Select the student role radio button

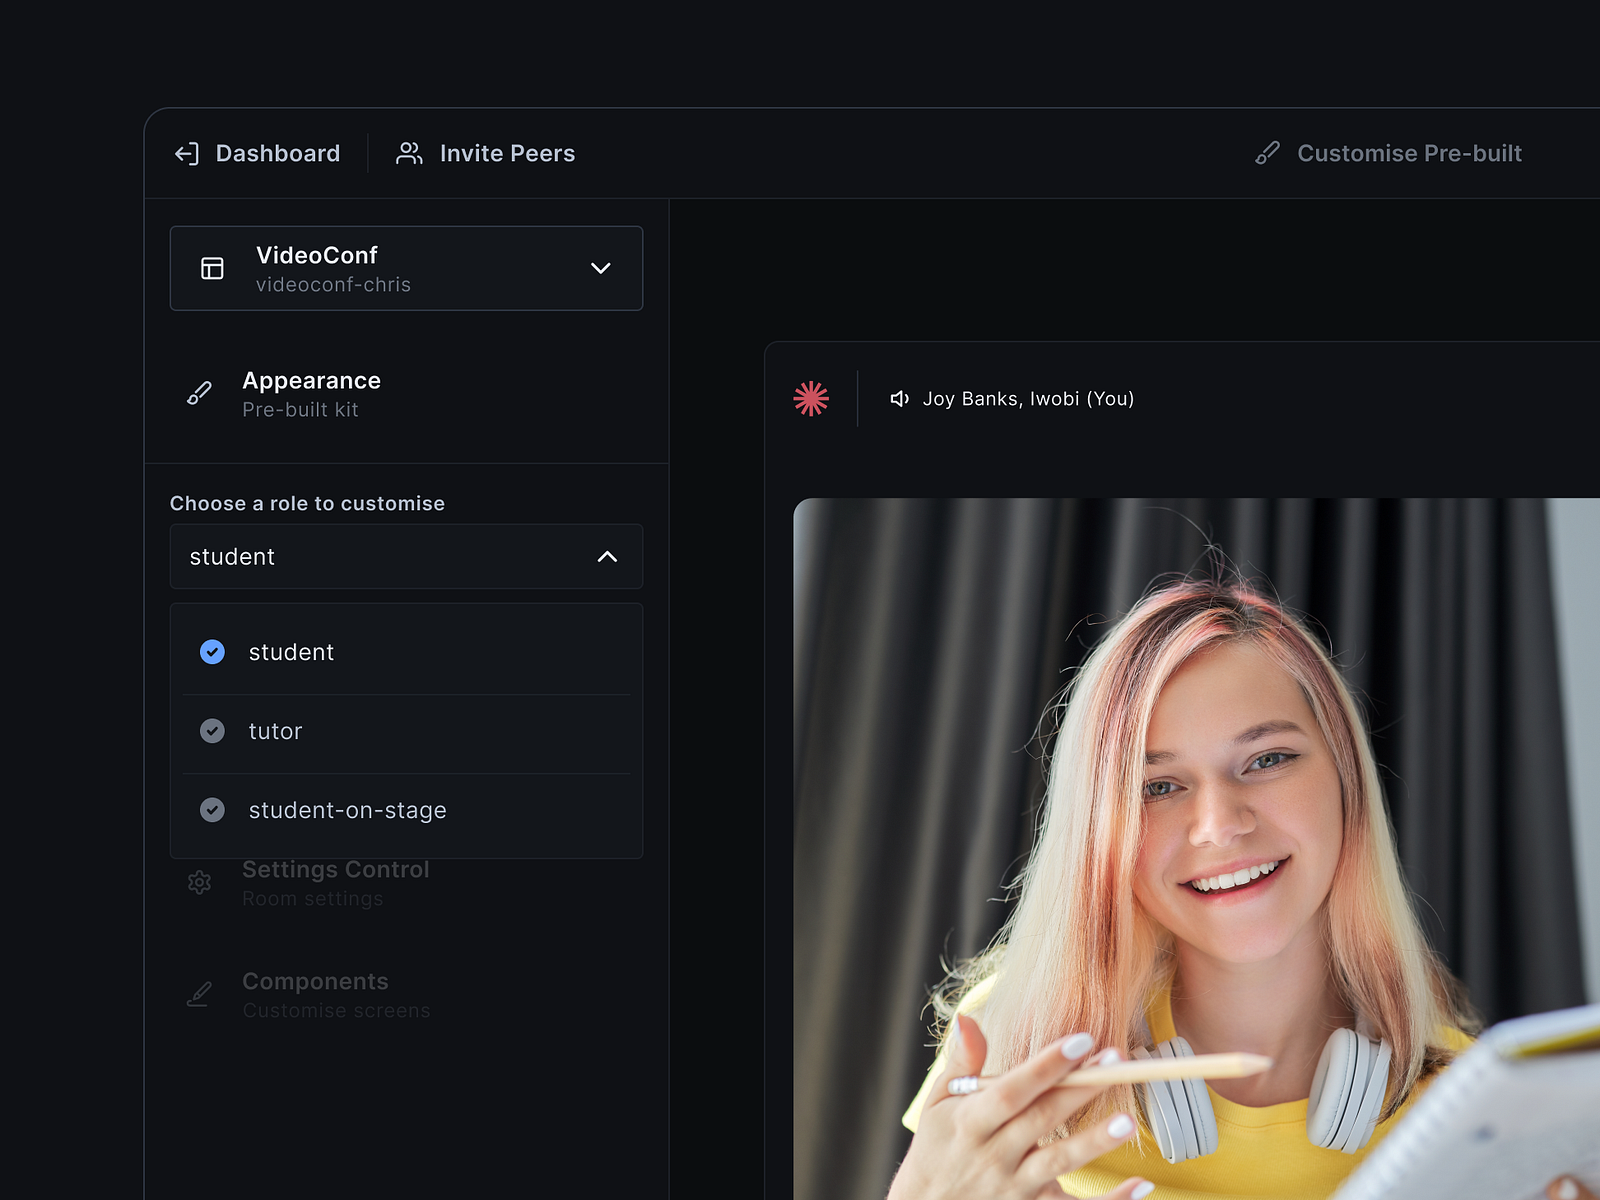click(212, 652)
